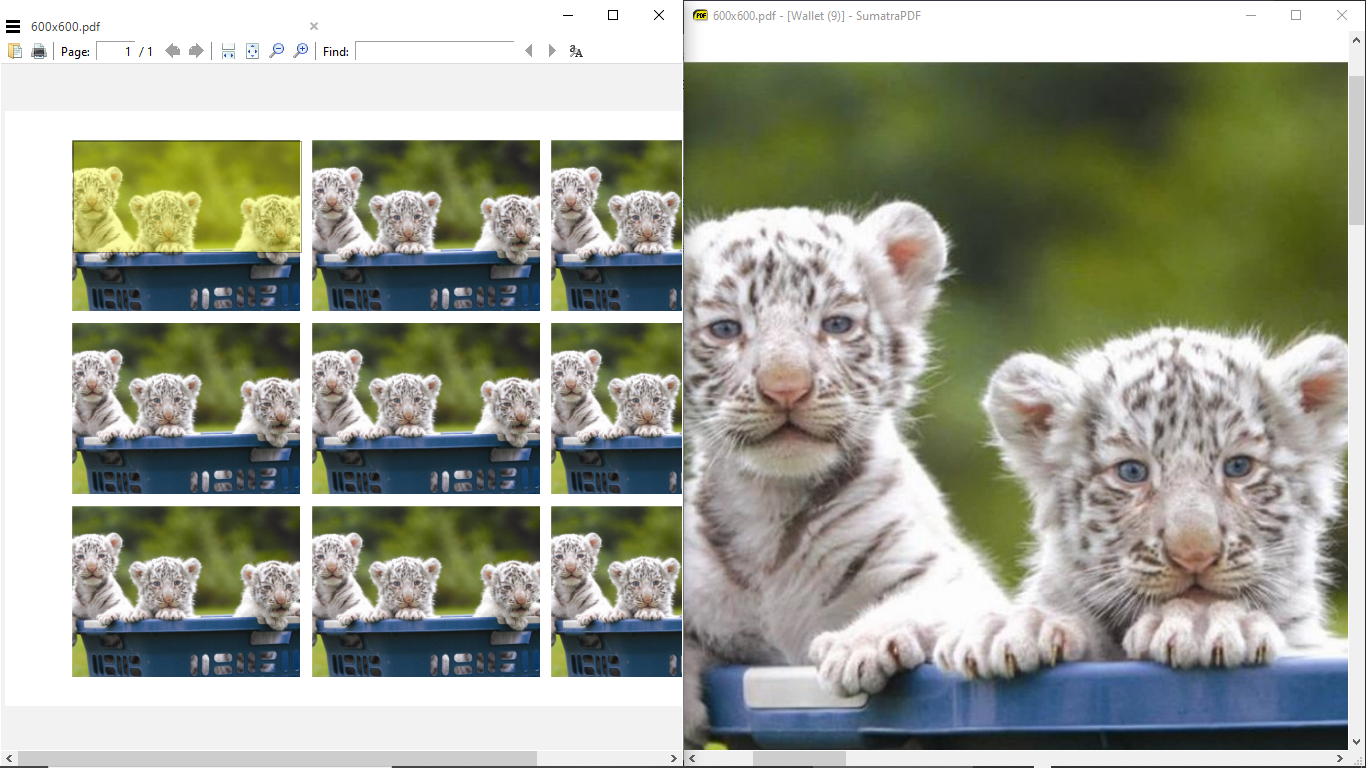Click the find previous arrow
1366x768 pixels.
tap(529, 50)
